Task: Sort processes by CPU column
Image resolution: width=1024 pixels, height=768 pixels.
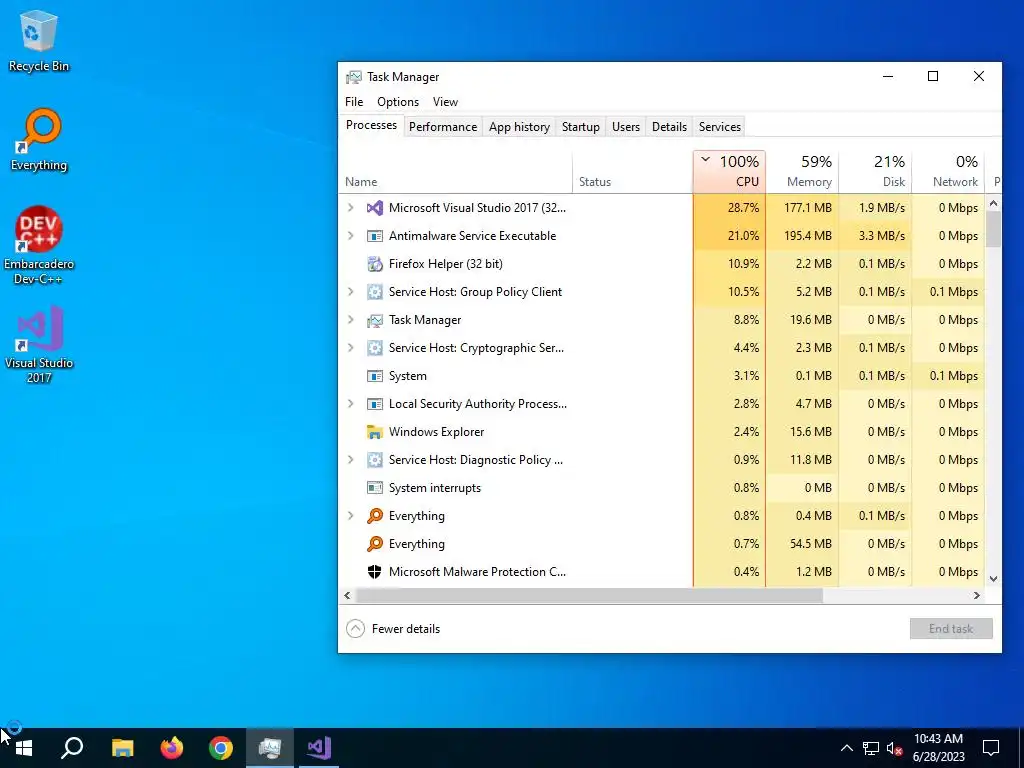Action: coord(729,172)
